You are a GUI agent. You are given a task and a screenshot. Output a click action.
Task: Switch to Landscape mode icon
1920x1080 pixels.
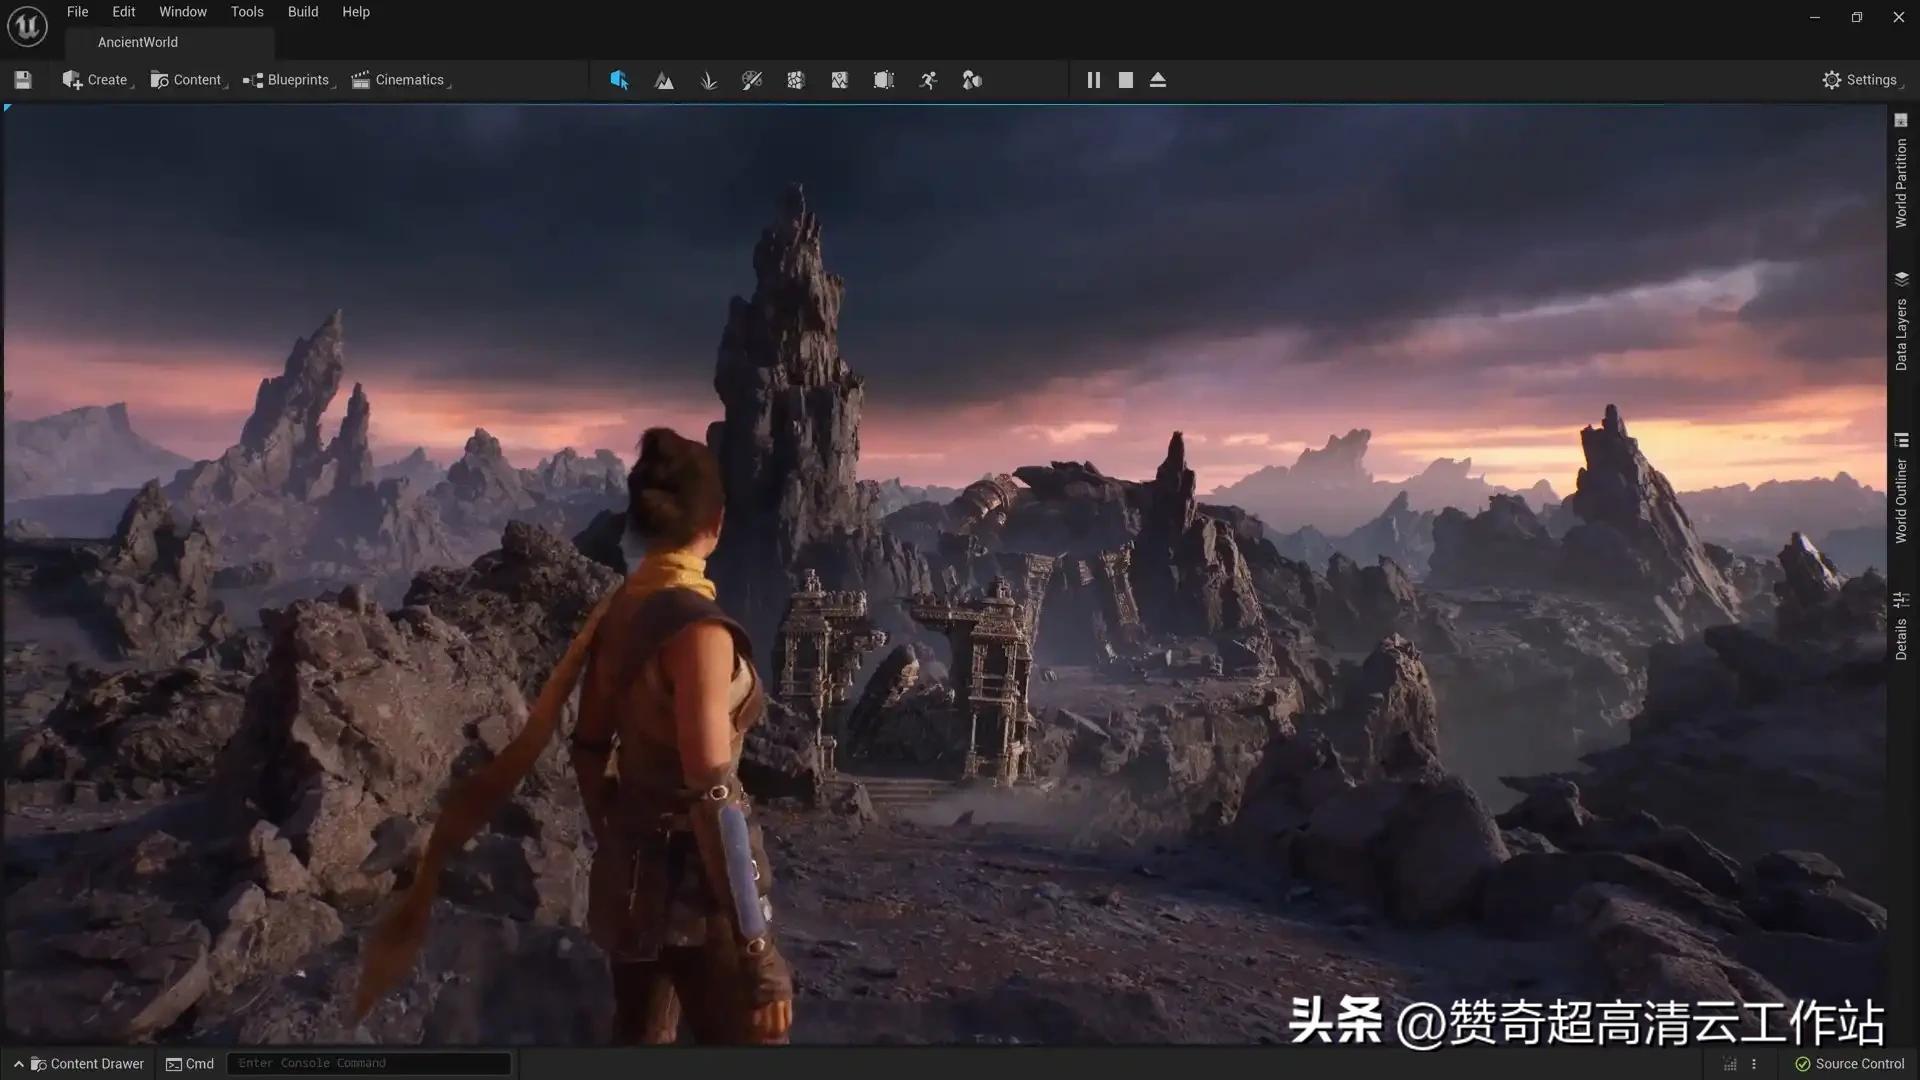[664, 80]
